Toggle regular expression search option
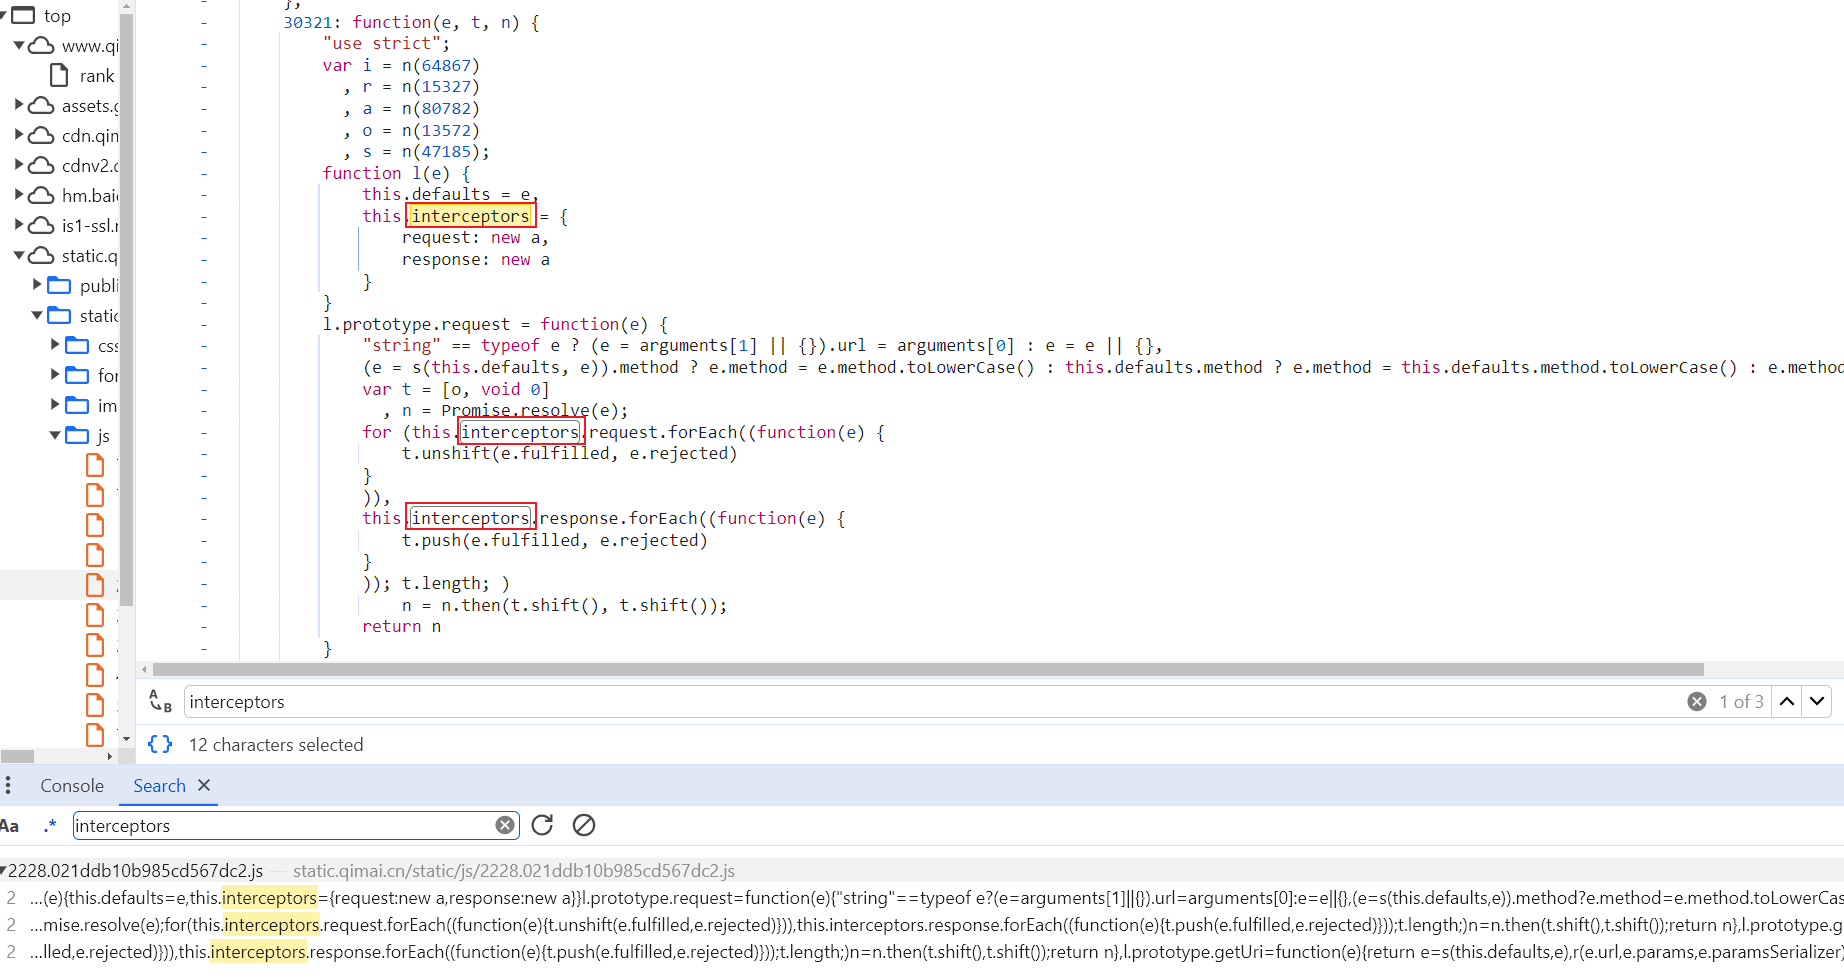 [x=50, y=825]
